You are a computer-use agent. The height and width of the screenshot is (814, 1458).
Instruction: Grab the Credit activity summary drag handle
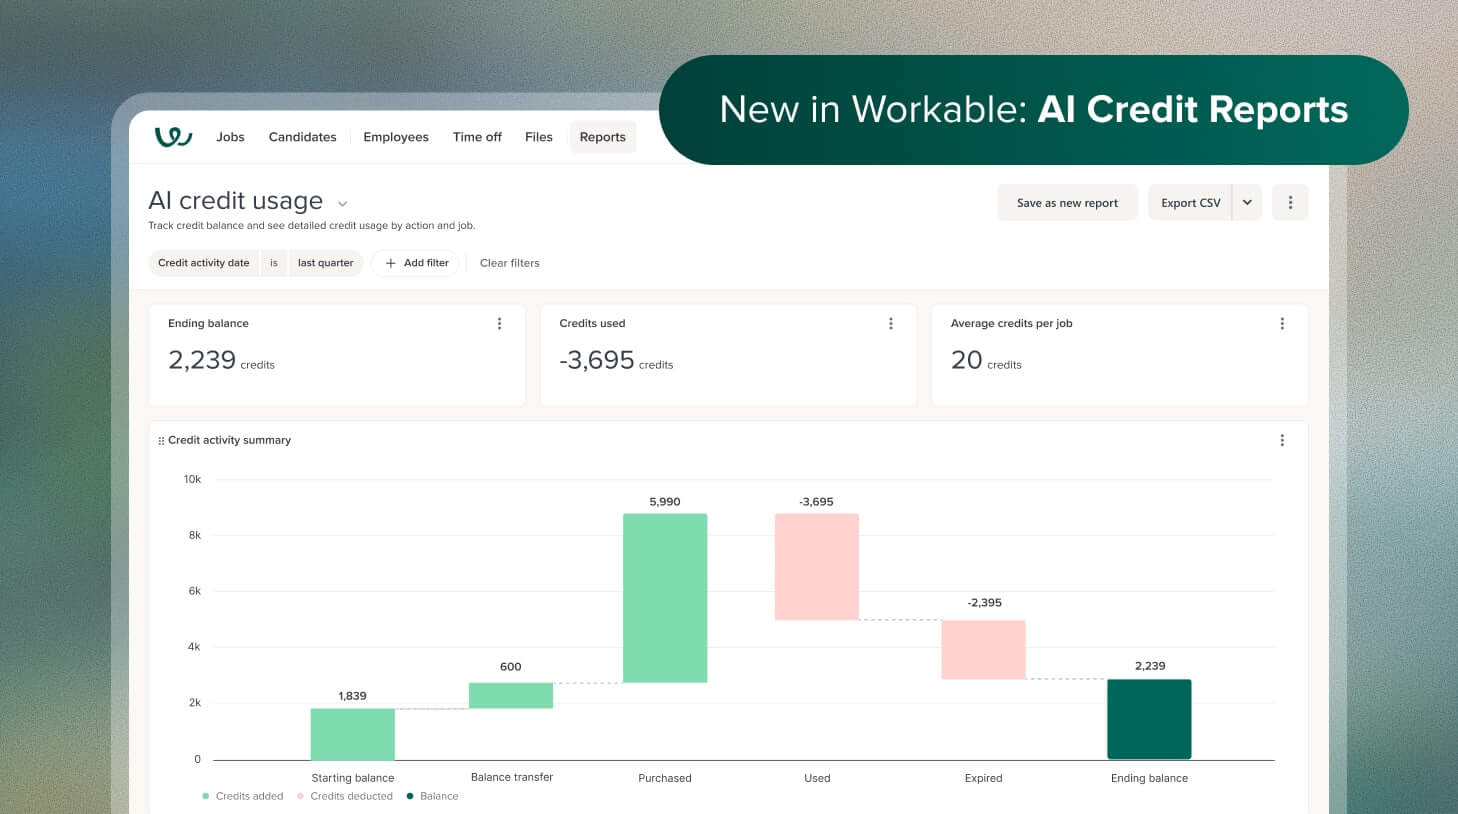[x=161, y=441]
